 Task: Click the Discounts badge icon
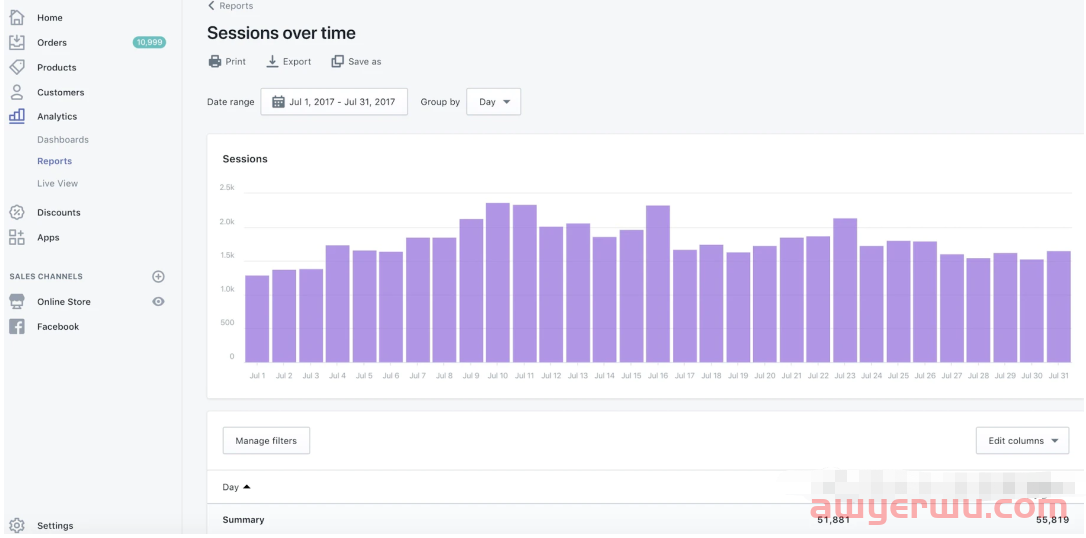click(x=17, y=212)
